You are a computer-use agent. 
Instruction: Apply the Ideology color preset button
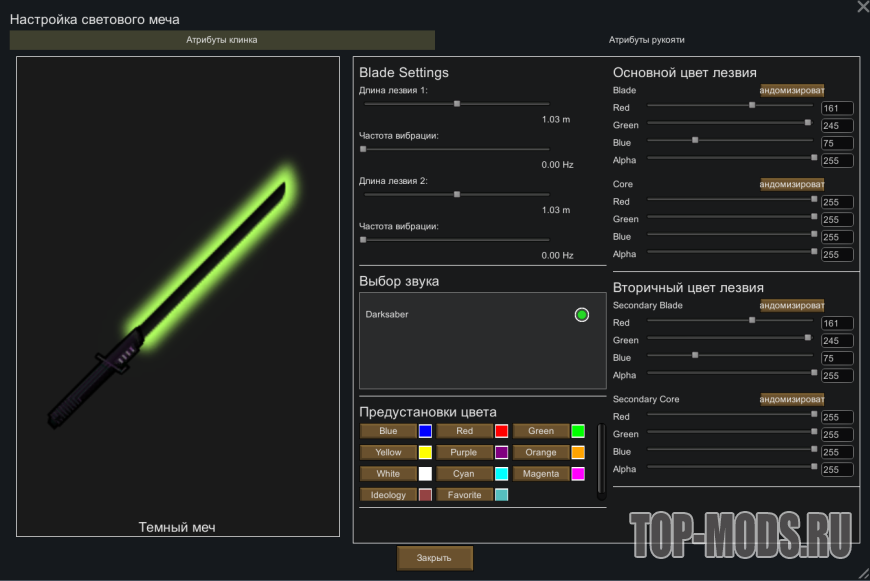pos(388,495)
